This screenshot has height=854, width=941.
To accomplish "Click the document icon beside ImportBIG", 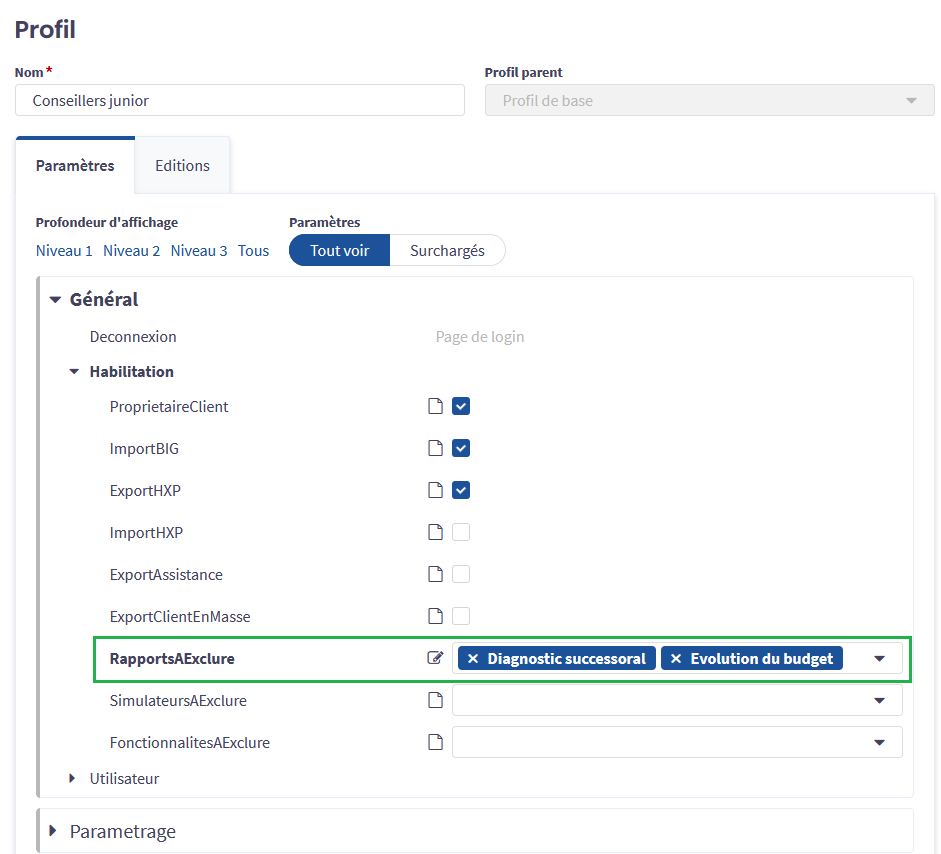I will 435,448.
